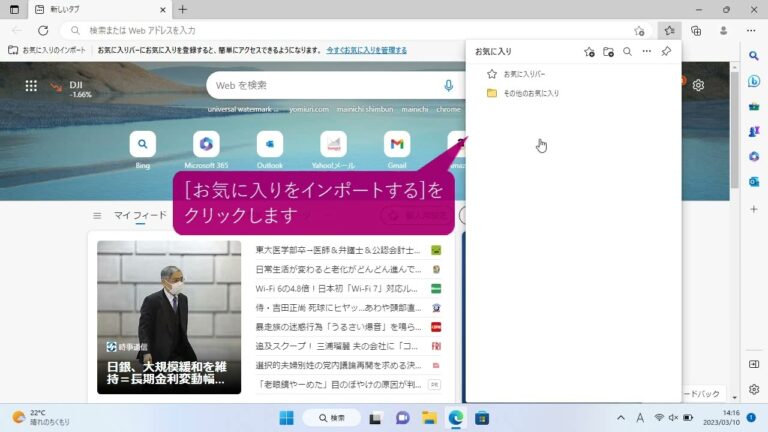Hide the sidebar toggle icon

(754, 364)
